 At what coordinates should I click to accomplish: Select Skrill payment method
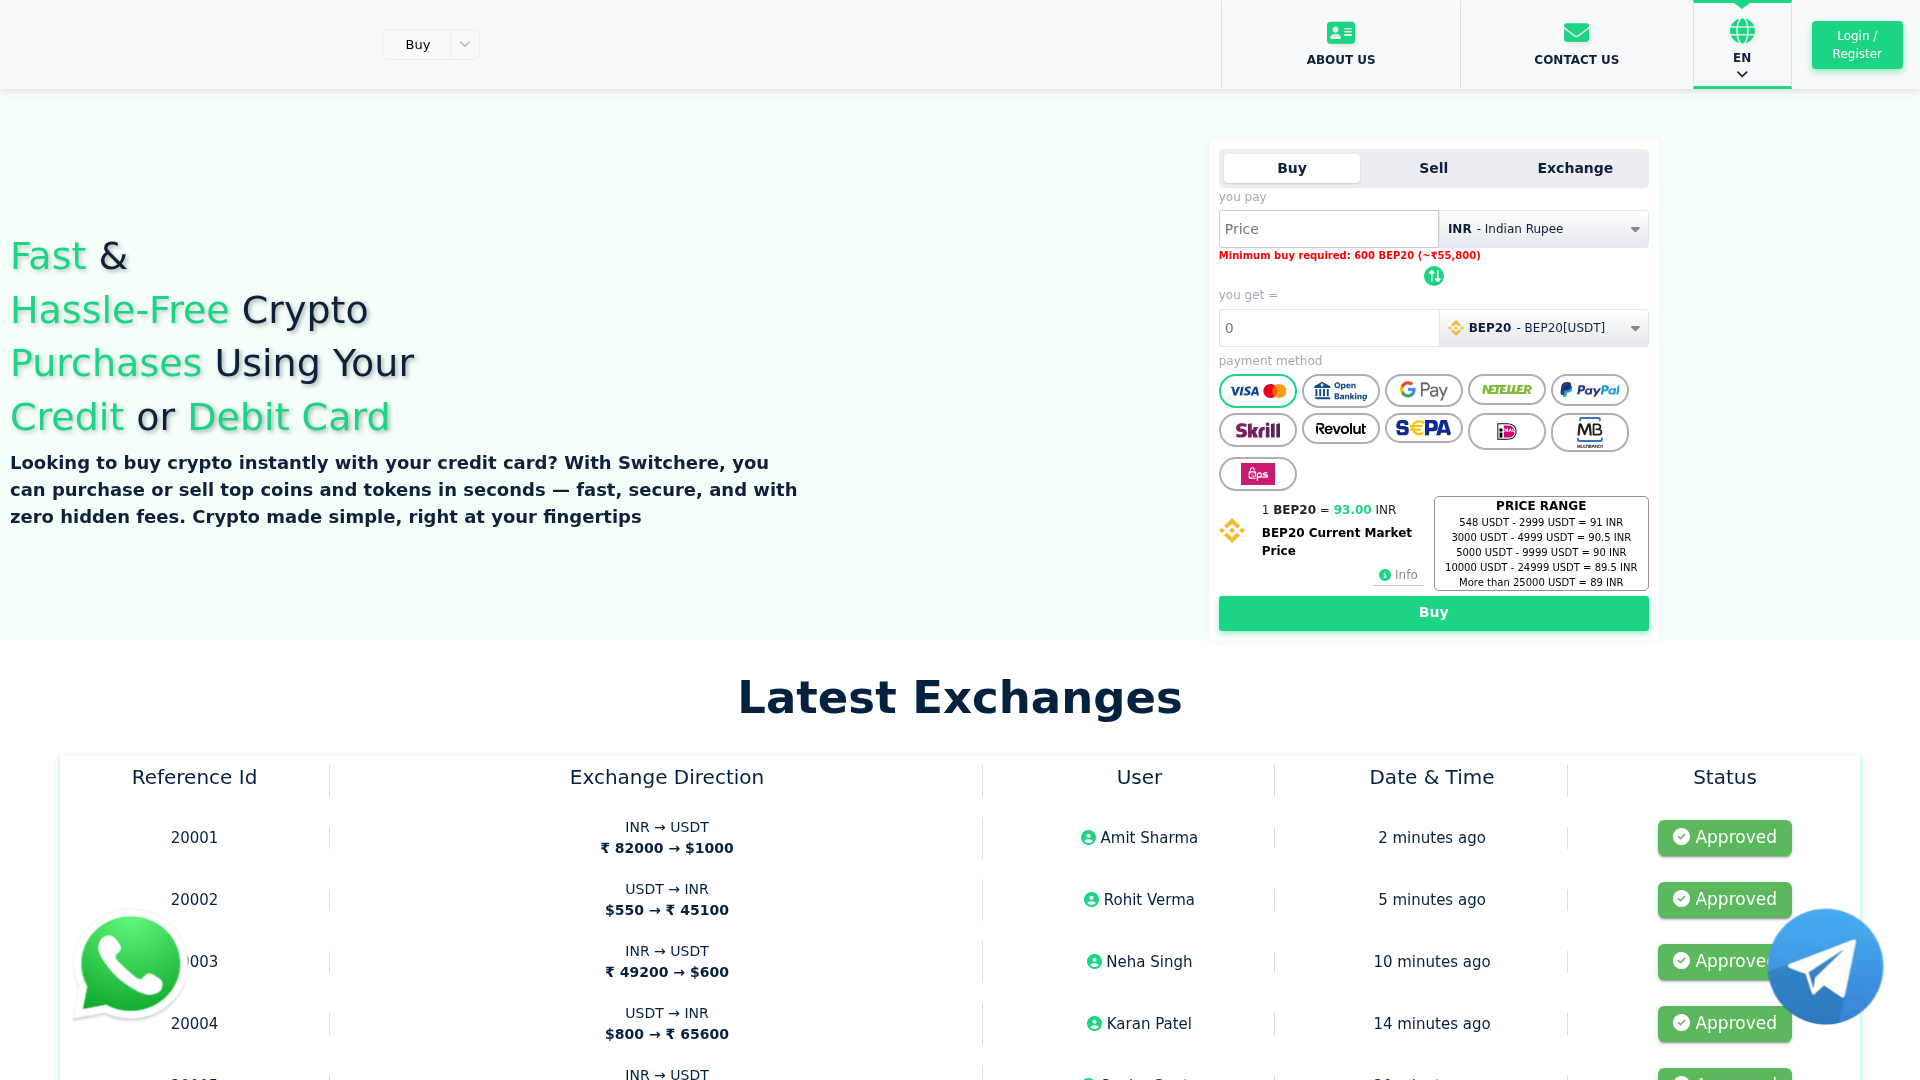1257,430
